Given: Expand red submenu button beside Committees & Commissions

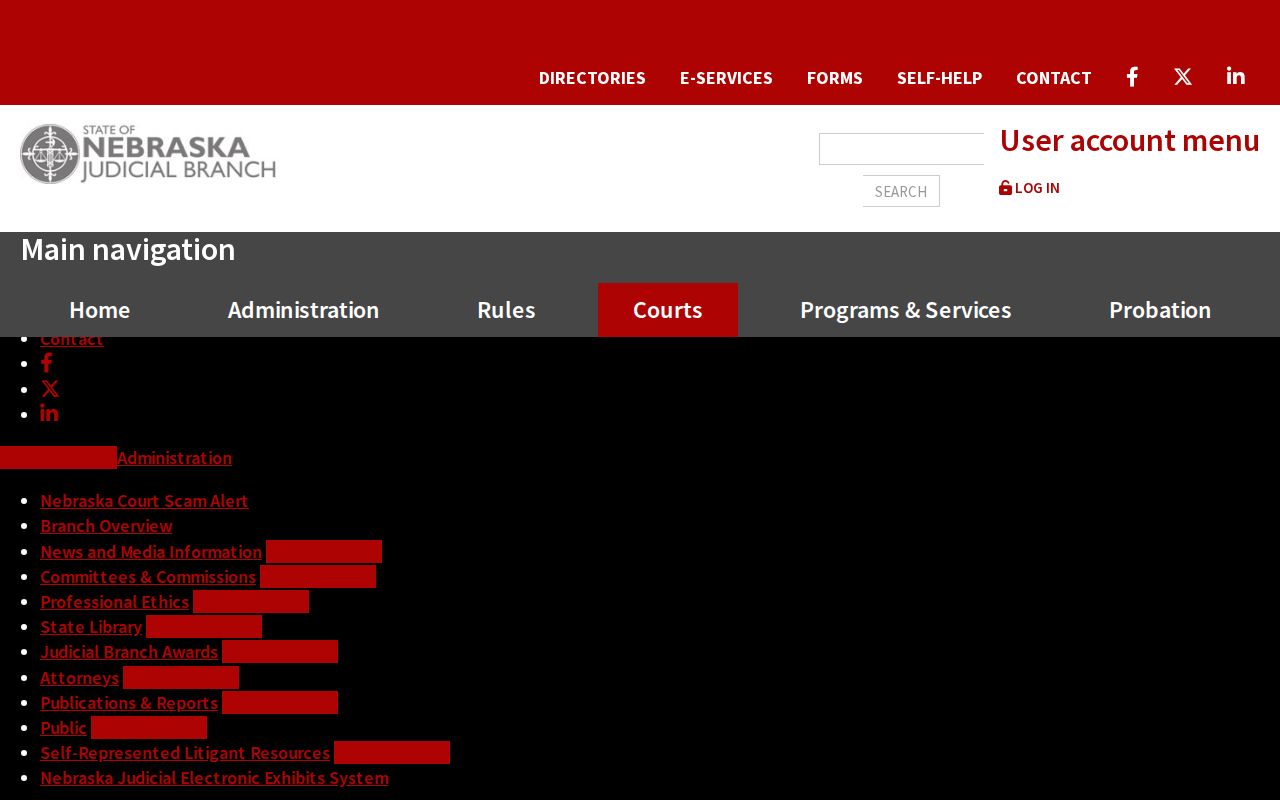Looking at the screenshot, I should 318,577.
